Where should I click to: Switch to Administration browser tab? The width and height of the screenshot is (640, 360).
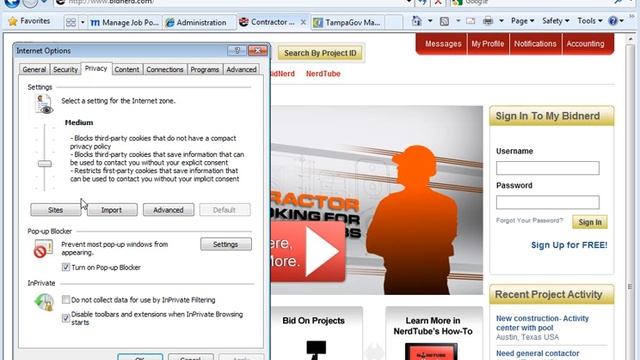point(199,22)
